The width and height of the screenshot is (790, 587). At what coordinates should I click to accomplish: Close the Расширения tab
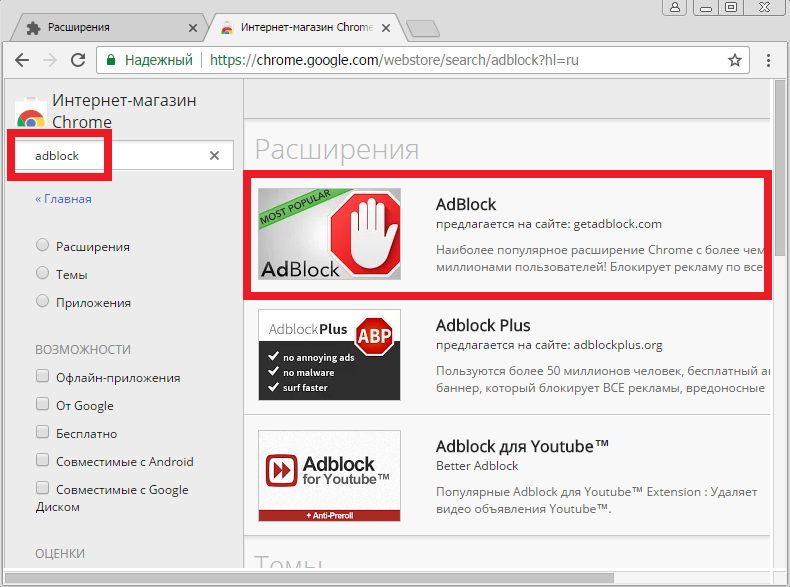(x=192, y=28)
